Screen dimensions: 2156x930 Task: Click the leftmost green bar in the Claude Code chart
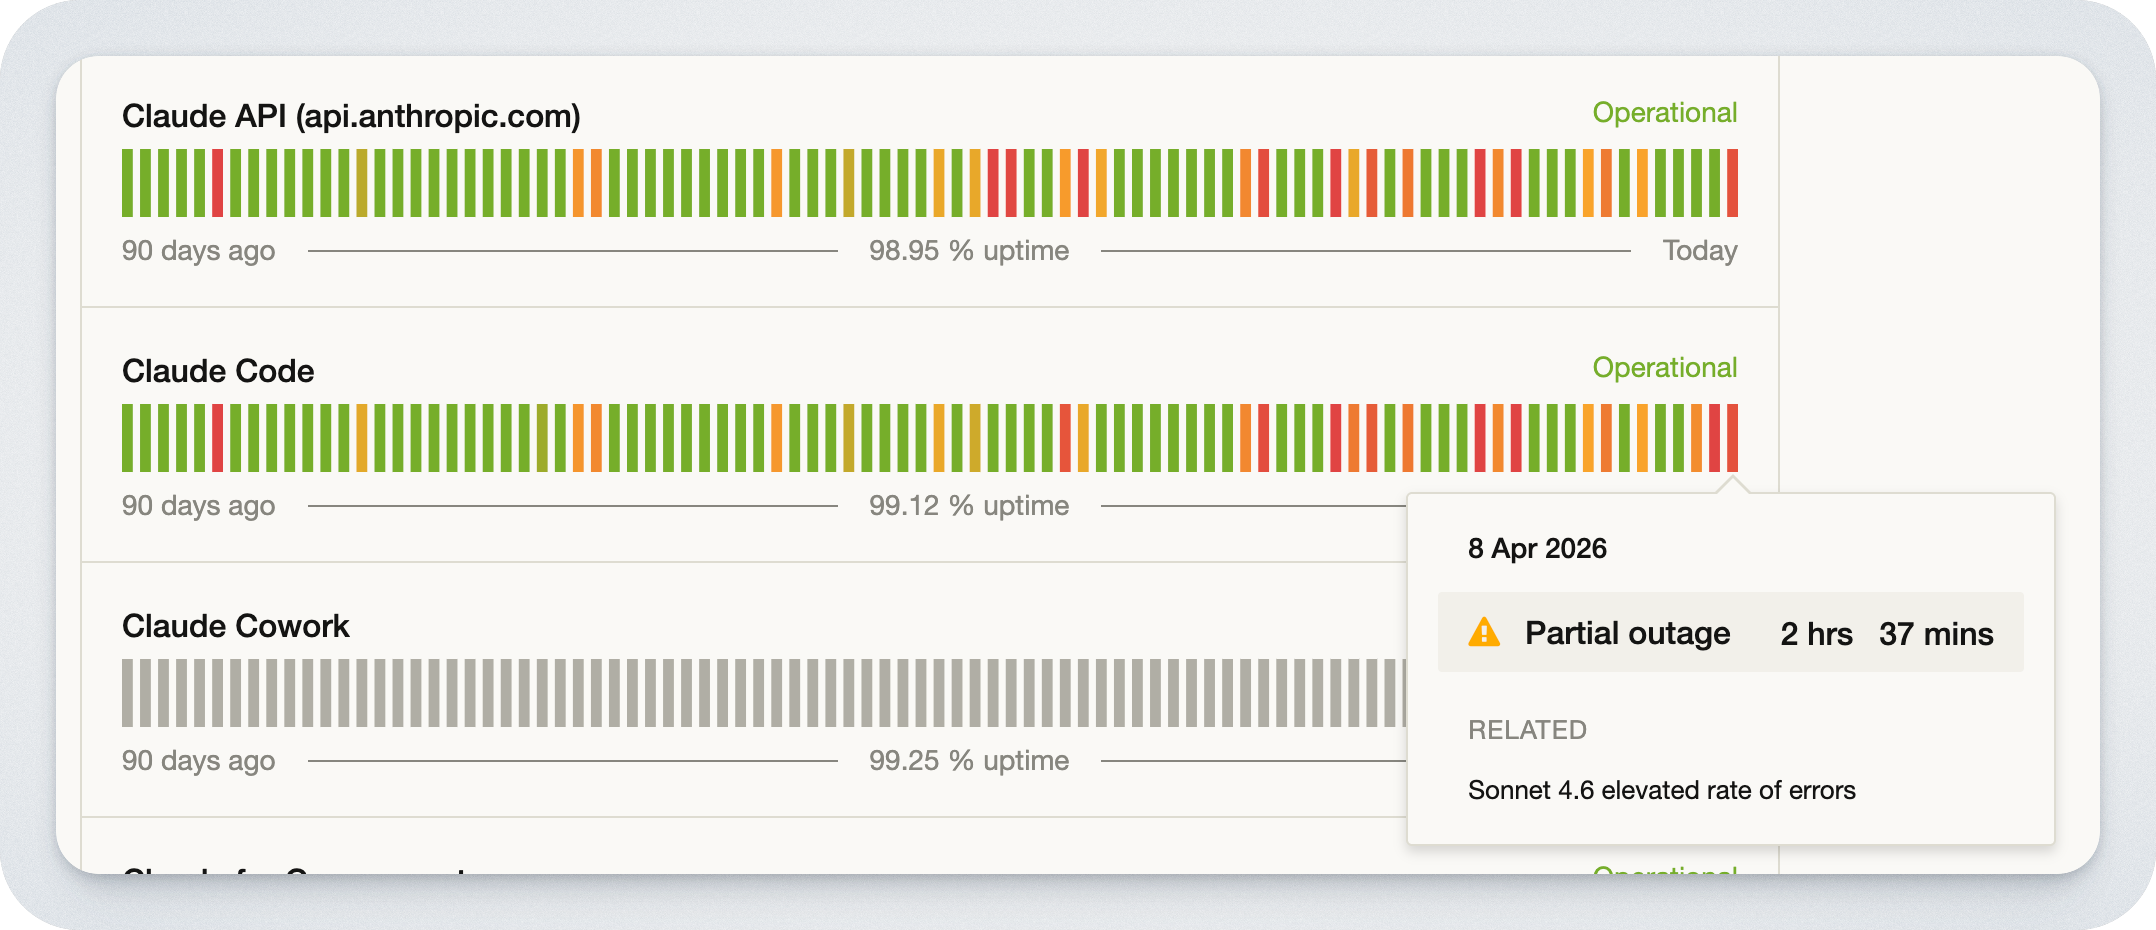[128, 438]
